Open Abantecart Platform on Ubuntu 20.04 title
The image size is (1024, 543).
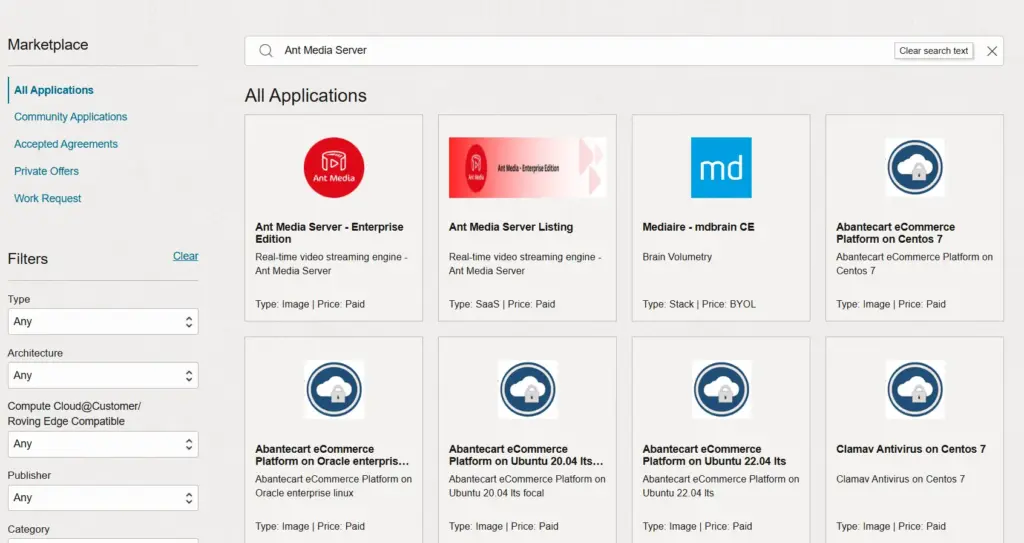pos(526,455)
